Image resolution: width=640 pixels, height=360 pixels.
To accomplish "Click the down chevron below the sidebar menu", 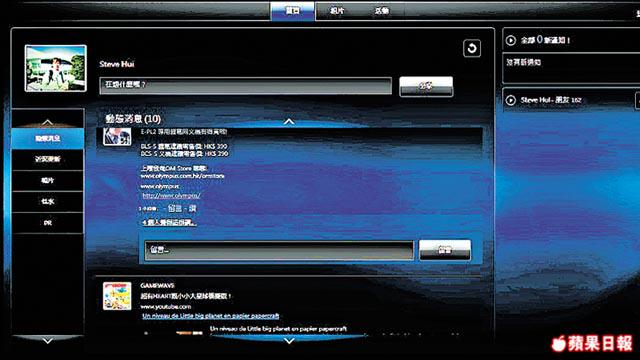I will pos(47,340).
